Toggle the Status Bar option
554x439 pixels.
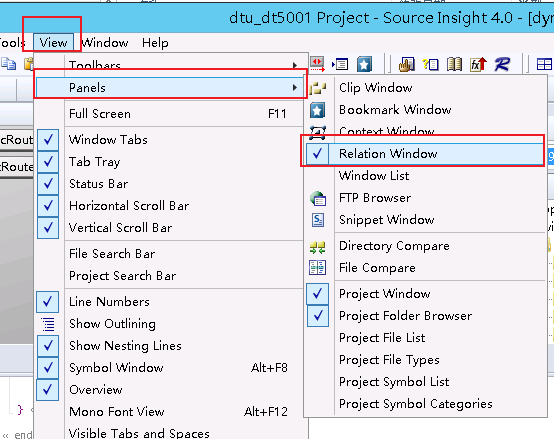click(48, 184)
